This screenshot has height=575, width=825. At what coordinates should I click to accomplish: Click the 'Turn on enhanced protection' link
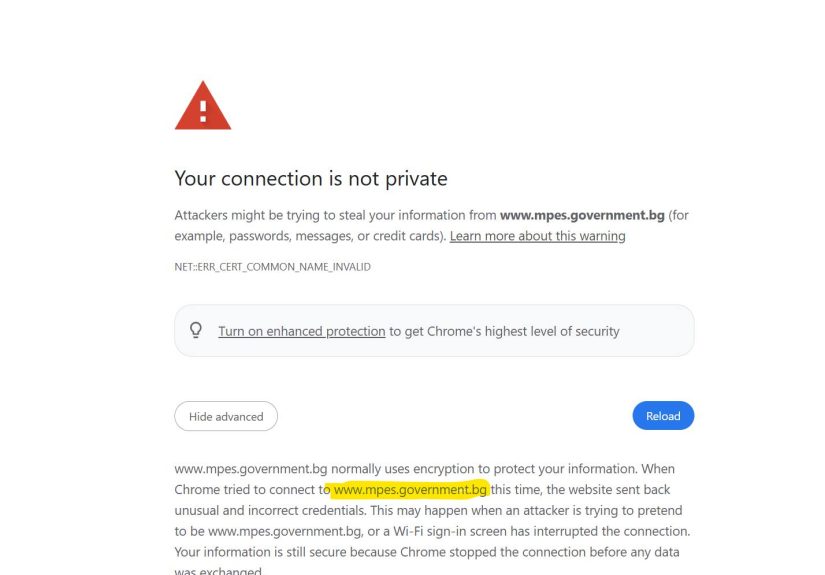(x=301, y=331)
